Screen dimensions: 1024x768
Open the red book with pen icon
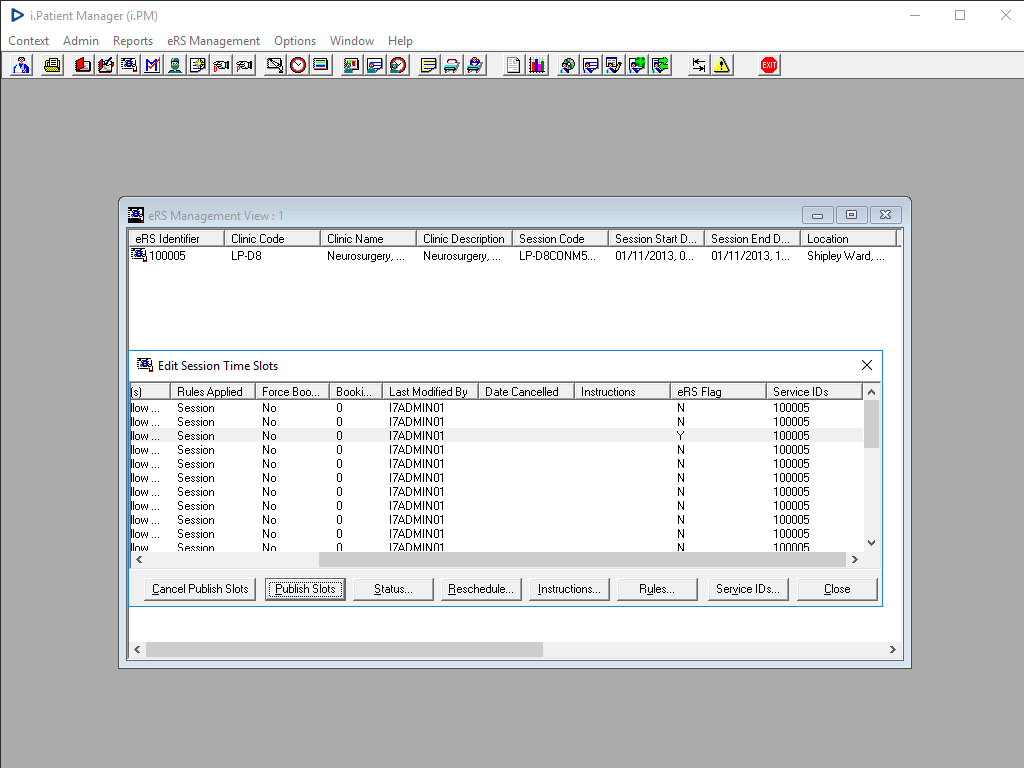click(106, 65)
